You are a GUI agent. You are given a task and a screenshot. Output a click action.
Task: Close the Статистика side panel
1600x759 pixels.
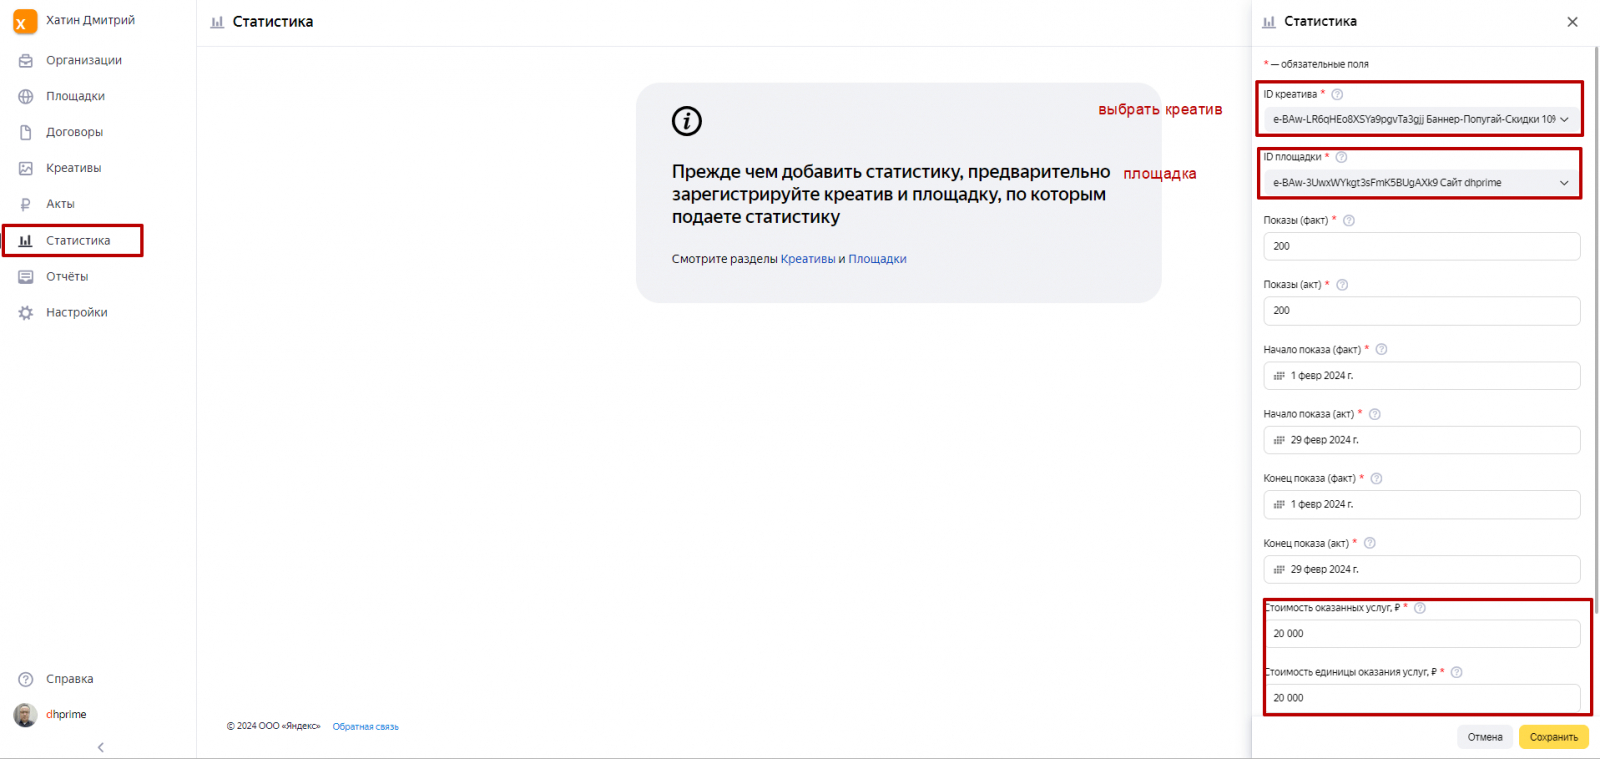pos(1572,22)
